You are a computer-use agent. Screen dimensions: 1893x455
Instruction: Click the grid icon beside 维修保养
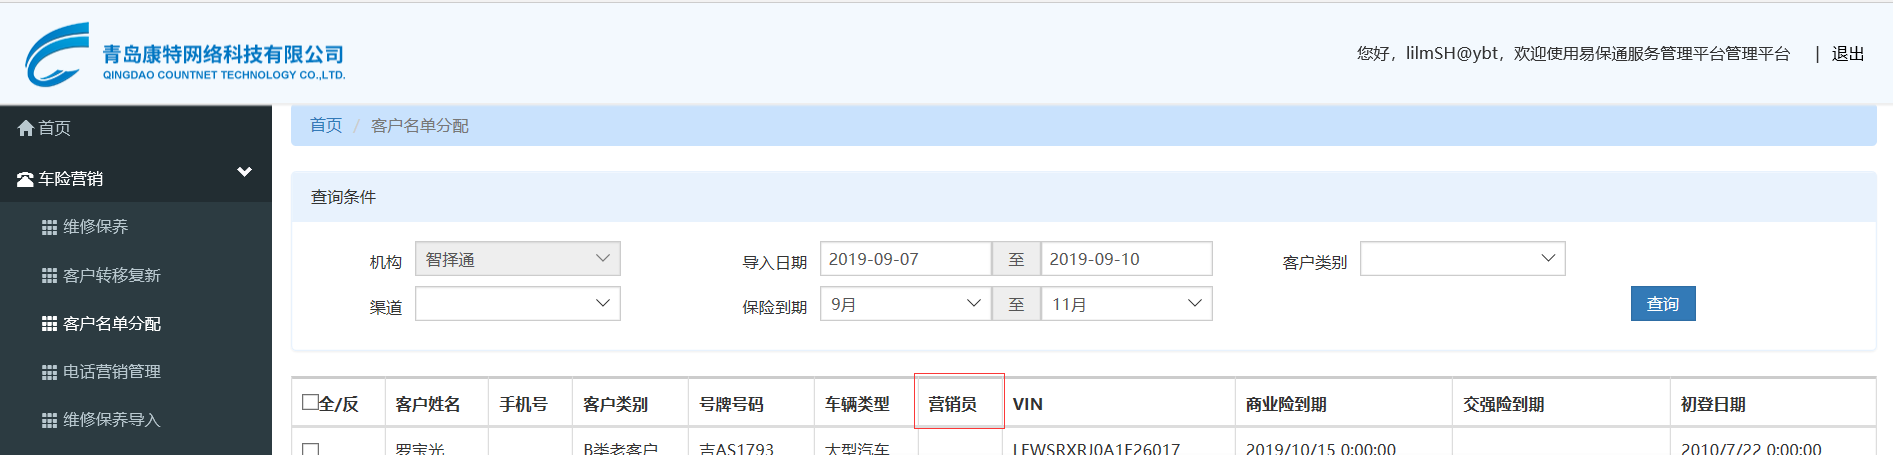click(49, 227)
